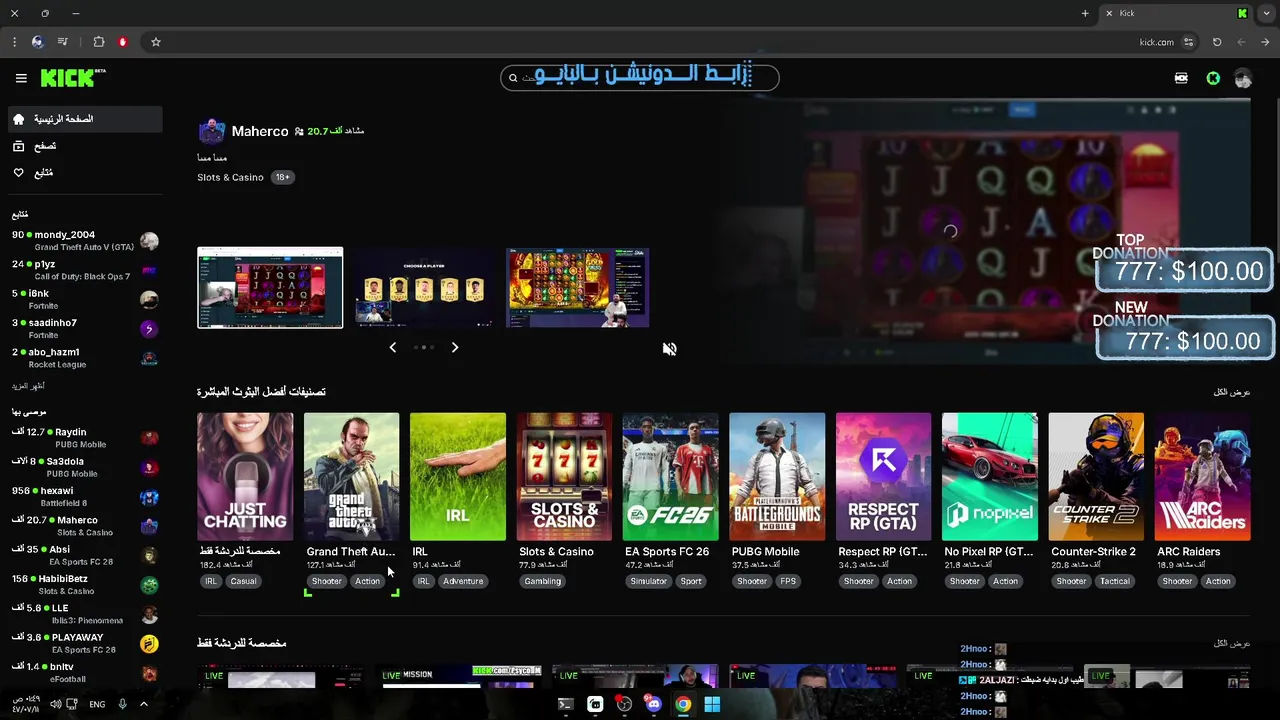Open the Just Chatting category card

245,477
